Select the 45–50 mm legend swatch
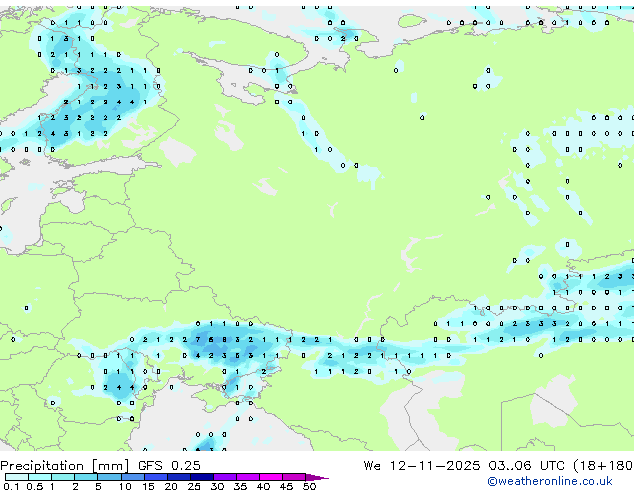Image resolution: width=634 pixels, height=490 pixels. [x=294, y=477]
